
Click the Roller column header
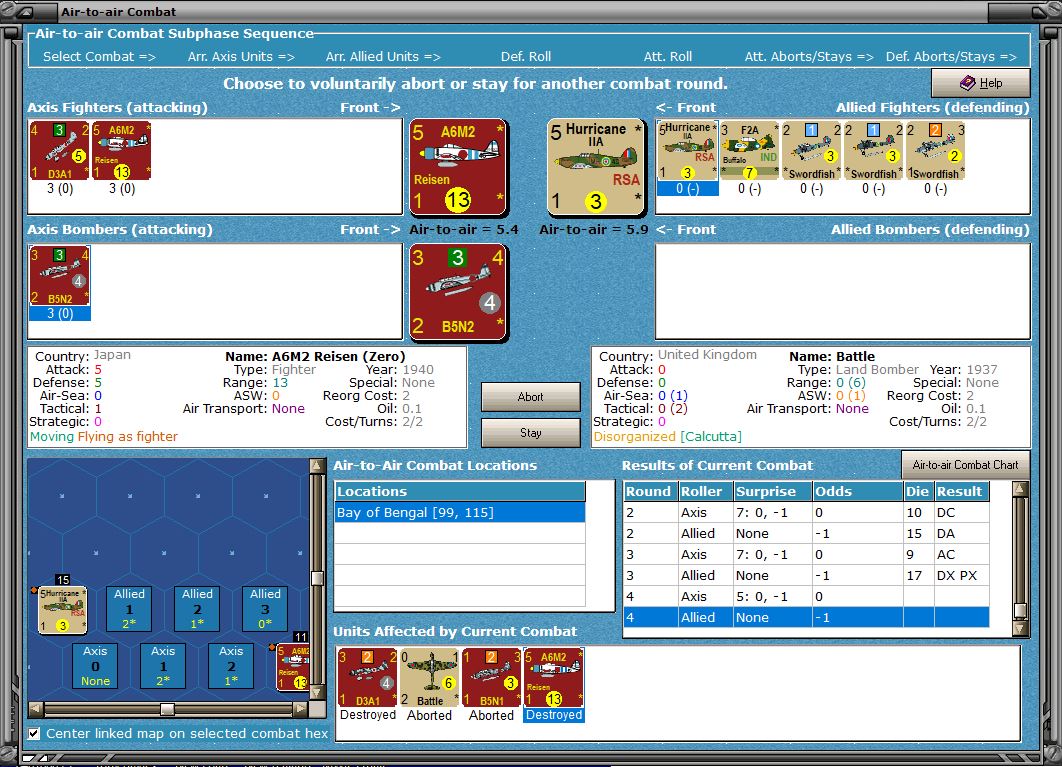(706, 491)
